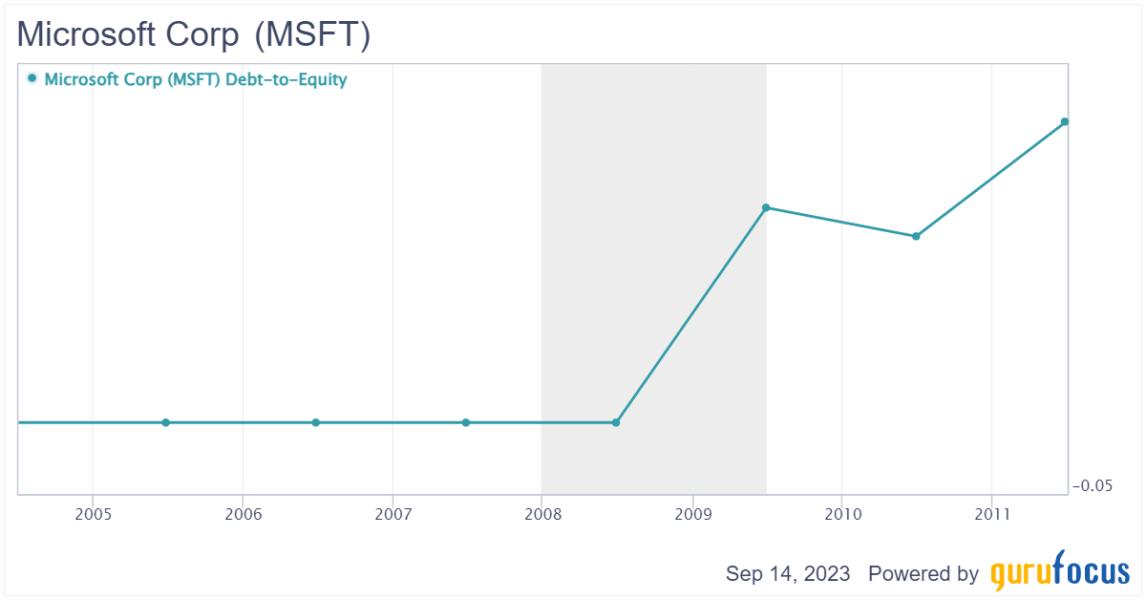The height and width of the screenshot is (600, 1146).
Task: Click the Sep 14, 2023 date text
Action: coord(788,574)
